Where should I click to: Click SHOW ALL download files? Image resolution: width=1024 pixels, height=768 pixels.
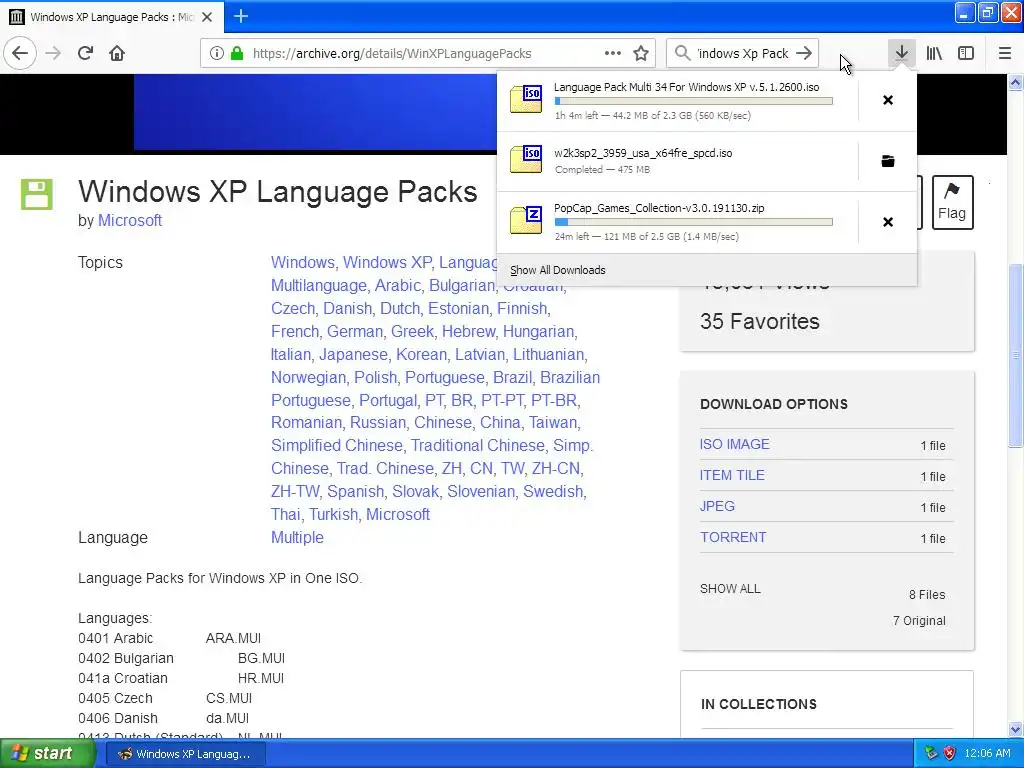(x=730, y=588)
